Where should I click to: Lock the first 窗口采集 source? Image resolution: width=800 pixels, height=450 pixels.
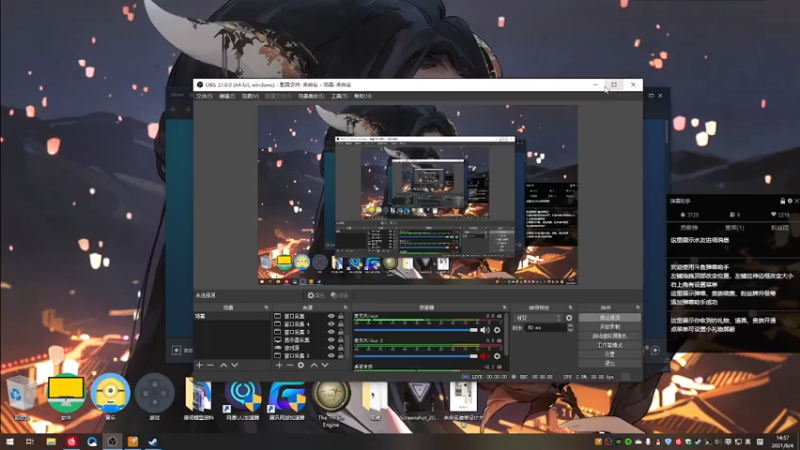[341, 316]
